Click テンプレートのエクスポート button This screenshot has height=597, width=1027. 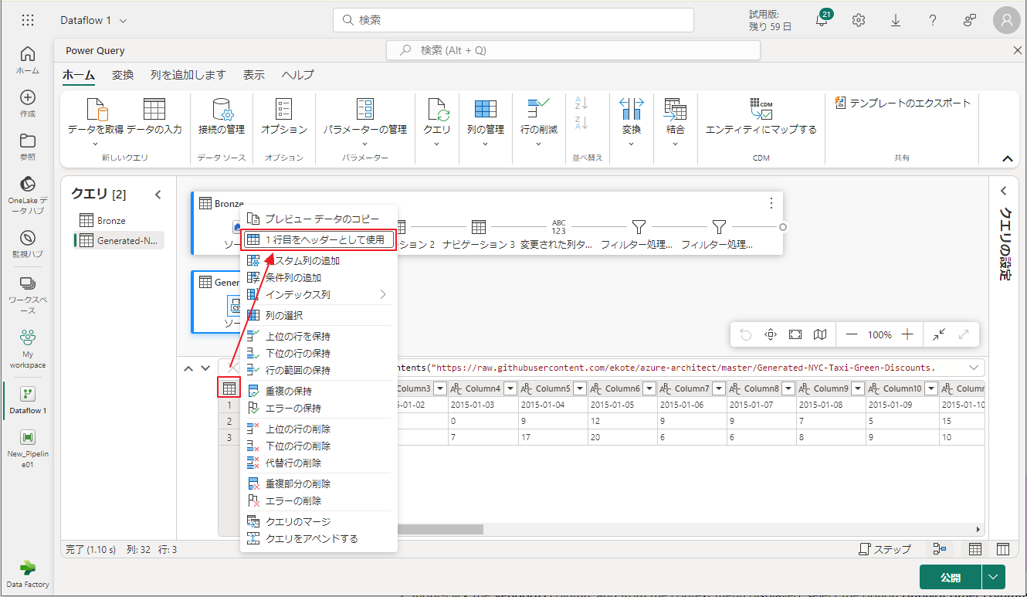(902, 103)
